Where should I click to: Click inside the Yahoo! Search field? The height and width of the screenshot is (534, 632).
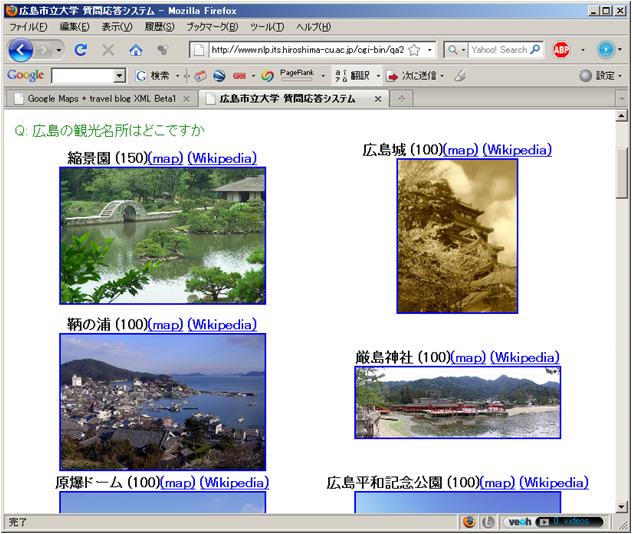(x=498, y=49)
